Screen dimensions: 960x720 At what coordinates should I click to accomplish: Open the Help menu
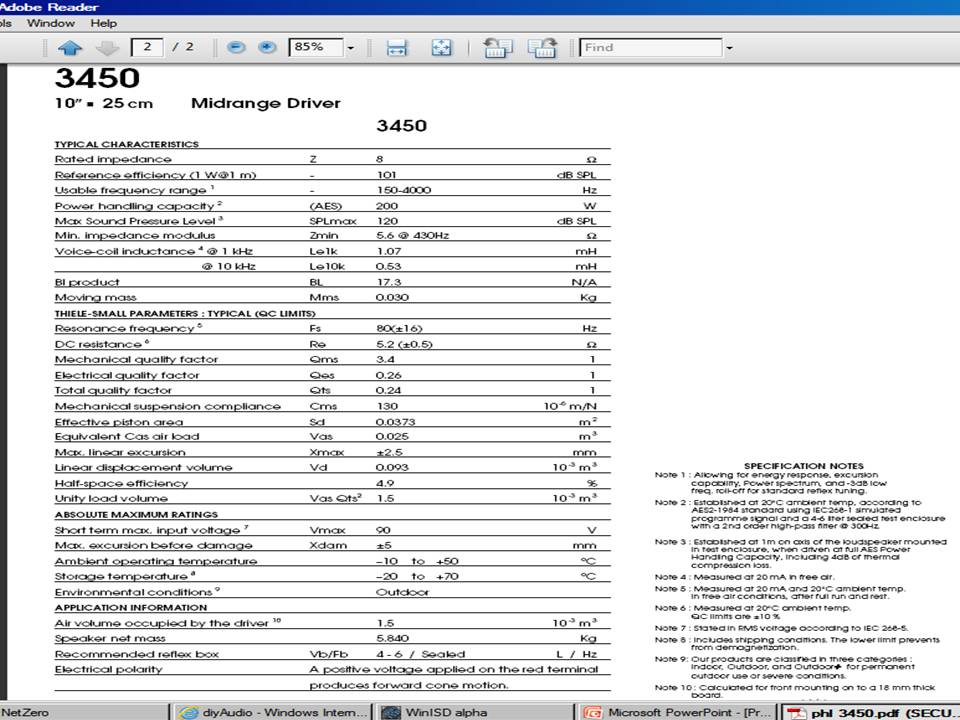point(103,23)
